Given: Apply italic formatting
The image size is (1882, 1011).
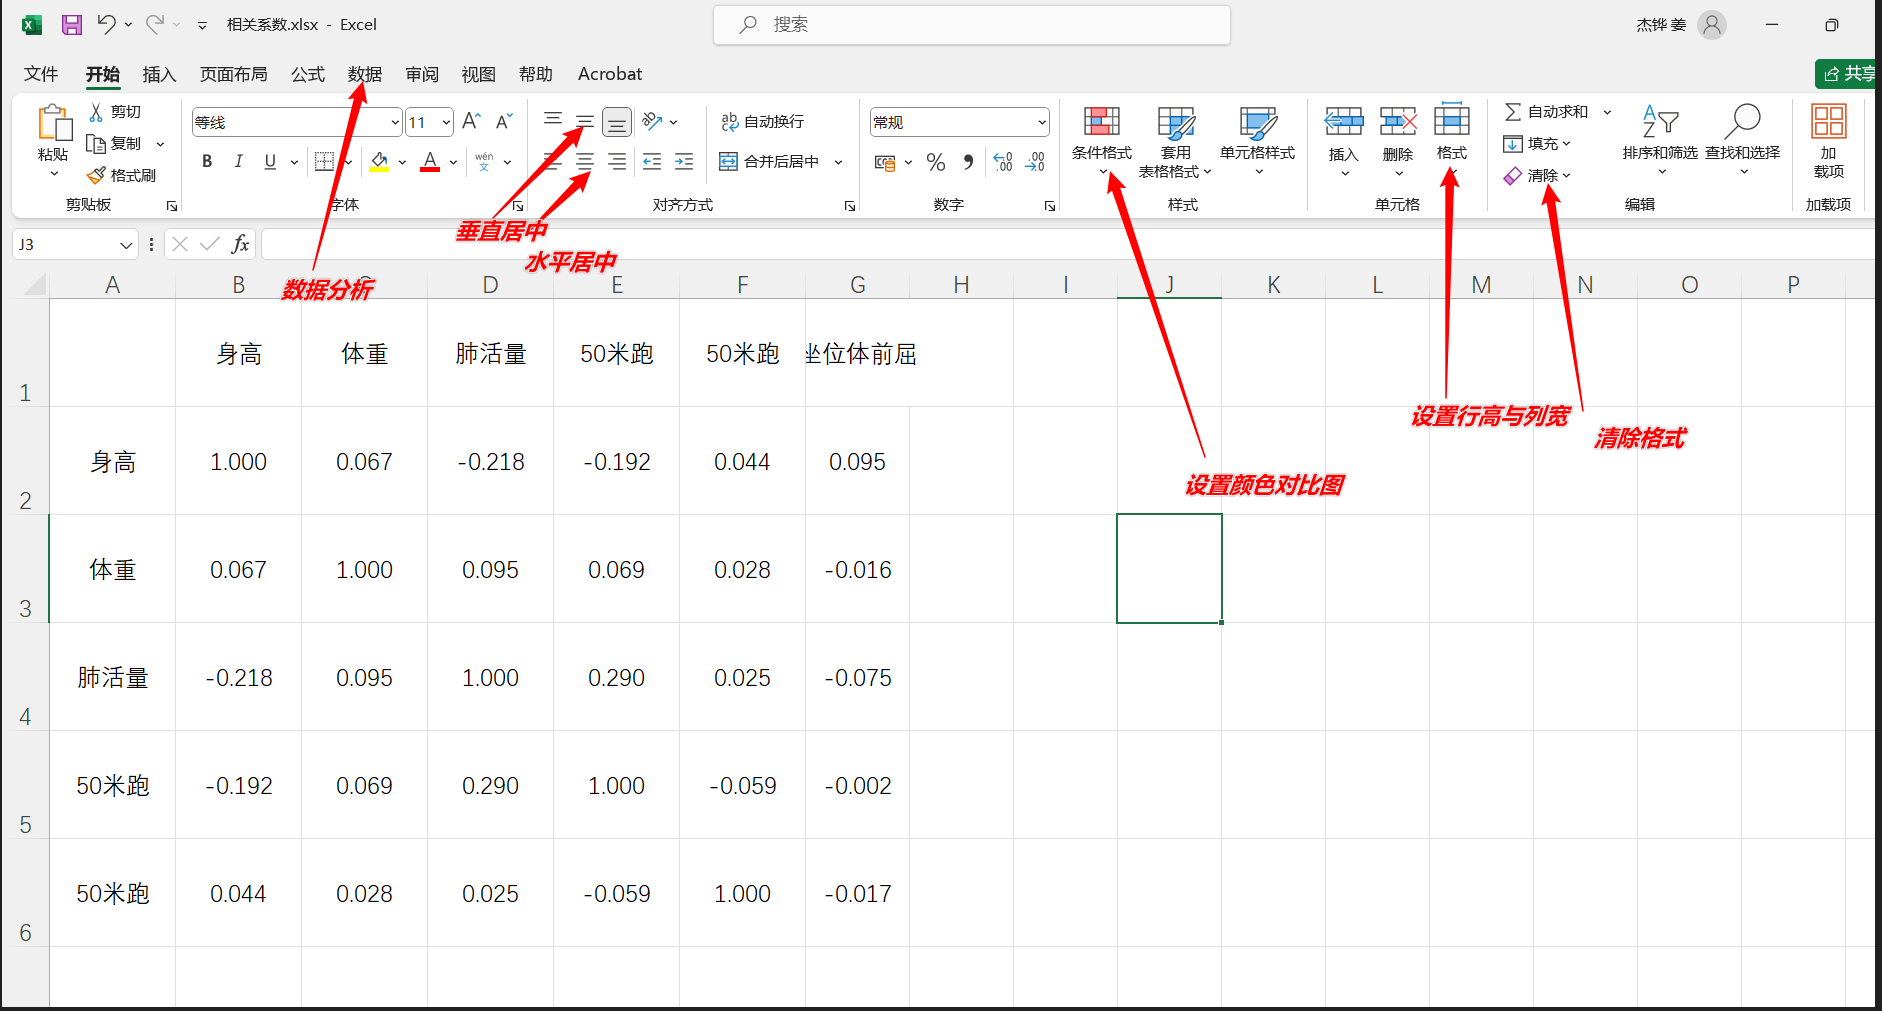Looking at the screenshot, I should (239, 161).
